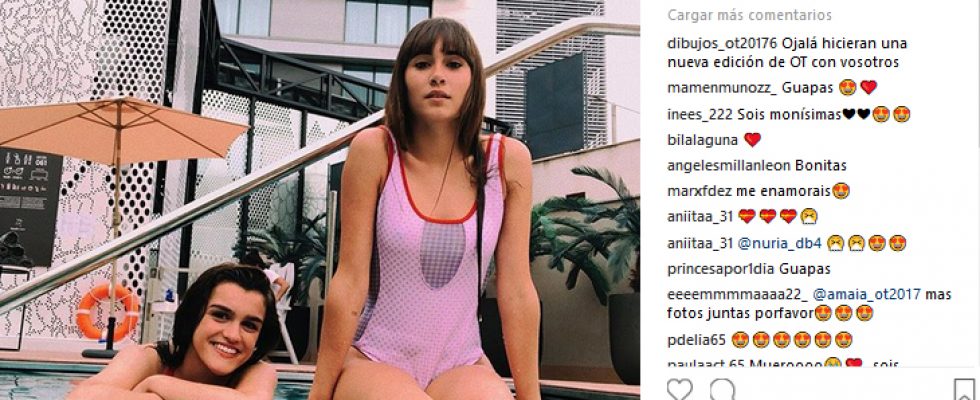The width and height of the screenshot is (980, 400).
Task: Click the bookmark save icon
Action: [x=964, y=390]
